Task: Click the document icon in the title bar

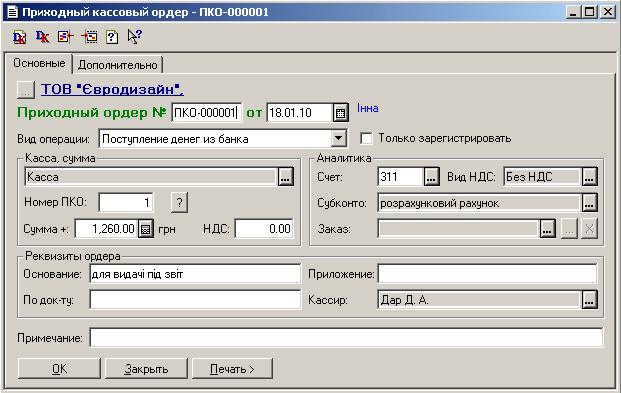Action: pyautogui.click(x=13, y=12)
